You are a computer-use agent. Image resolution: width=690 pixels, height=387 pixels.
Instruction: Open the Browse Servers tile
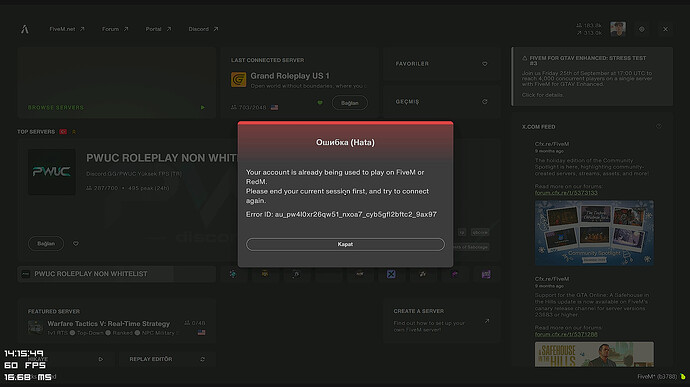[x=117, y=83]
